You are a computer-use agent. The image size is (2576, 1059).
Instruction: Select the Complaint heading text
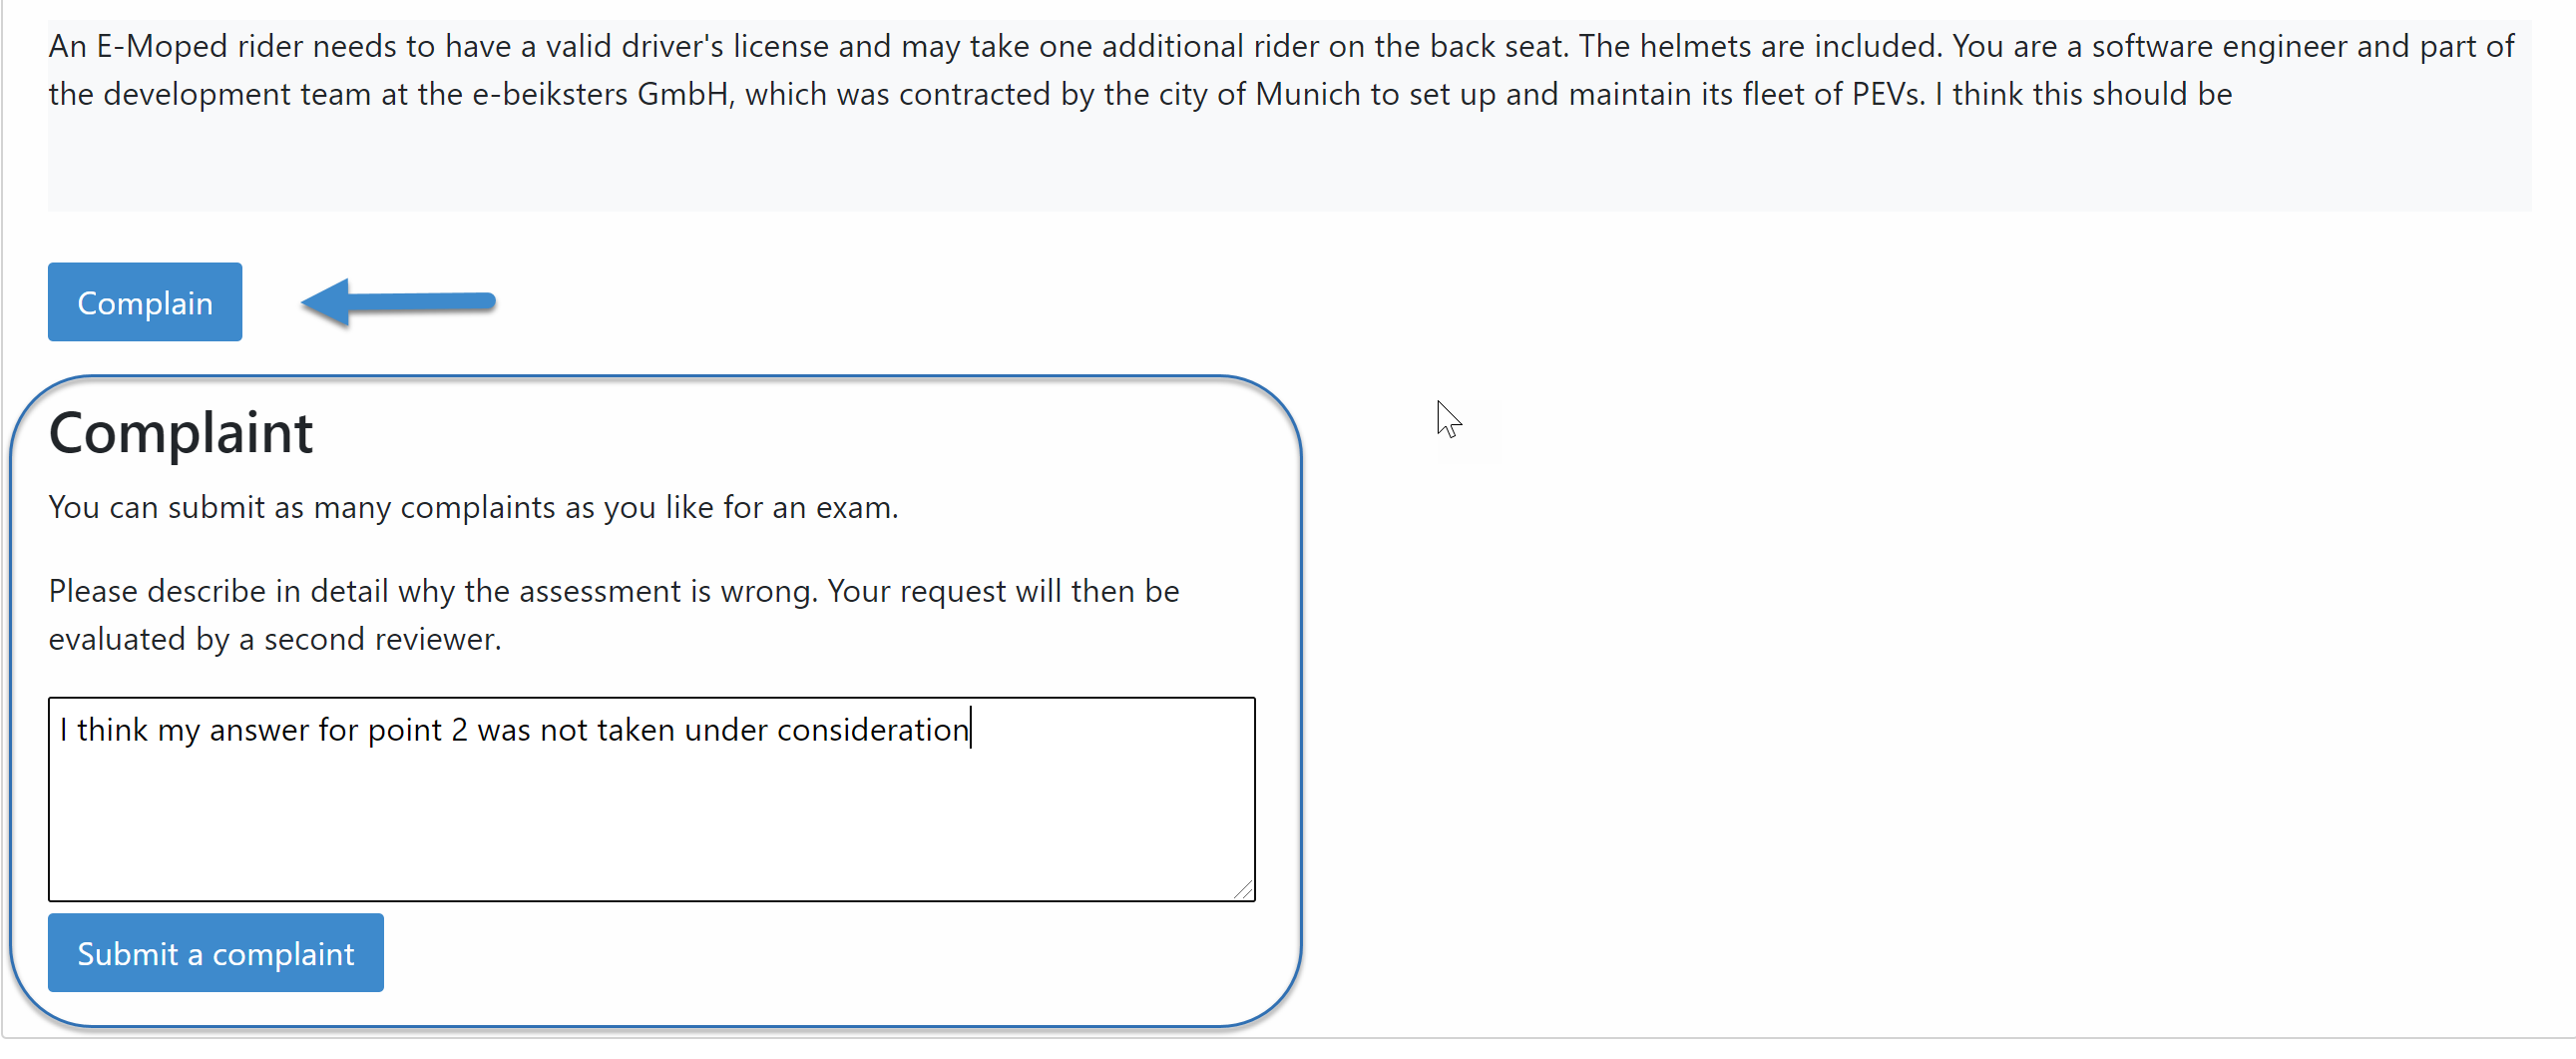[182, 432]
